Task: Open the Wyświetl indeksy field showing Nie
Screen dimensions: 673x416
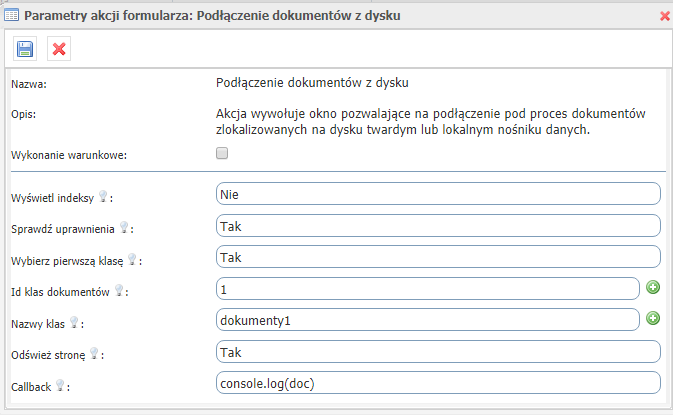Action: tap(438, 194)
